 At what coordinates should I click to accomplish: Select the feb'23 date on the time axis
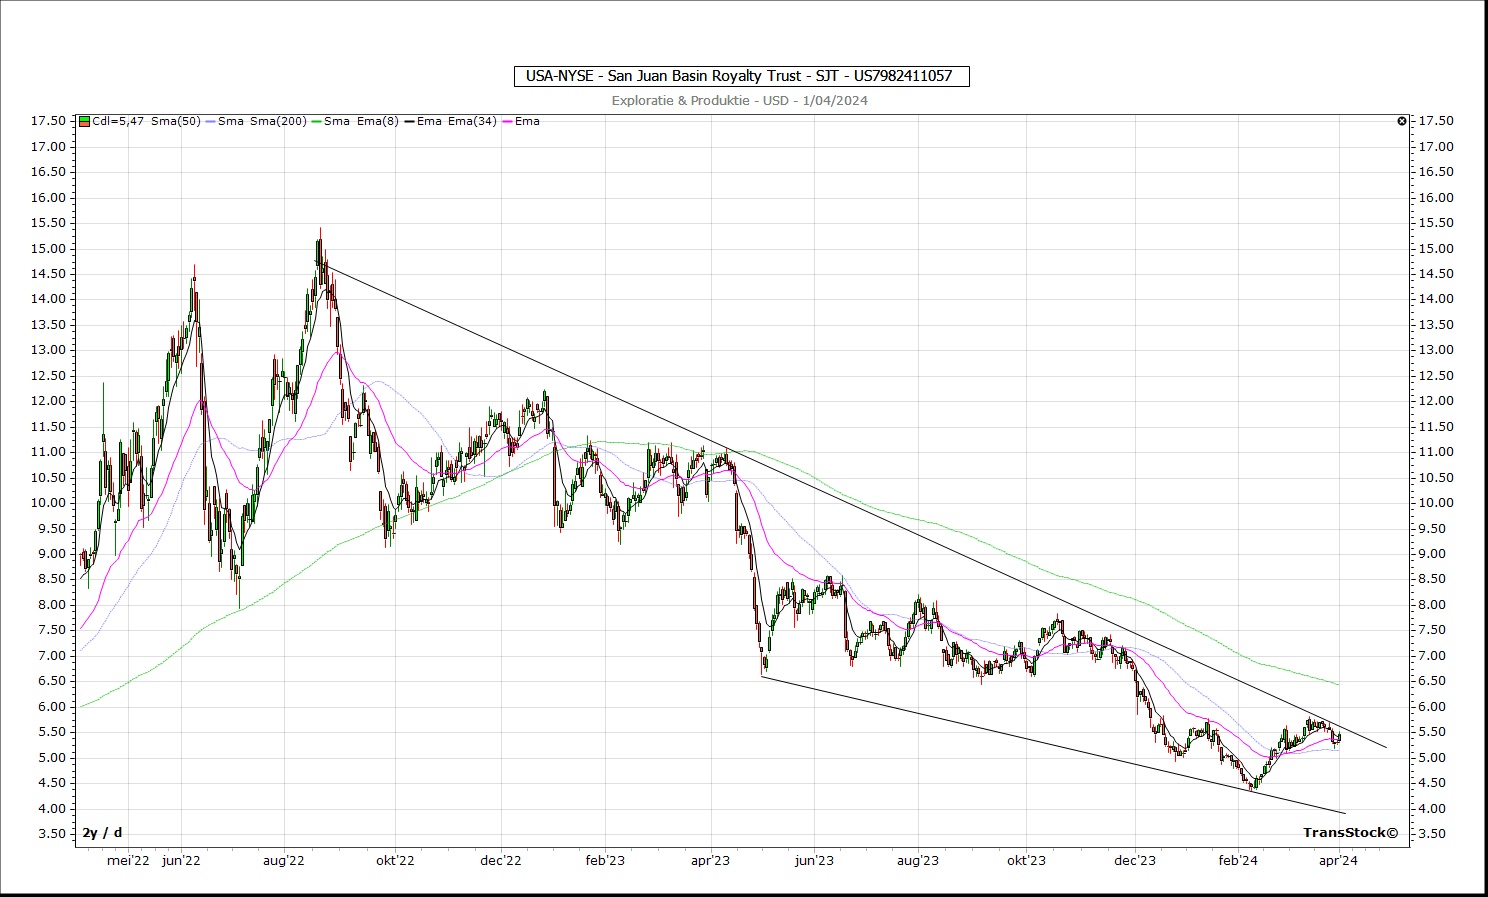click(604, 860)
